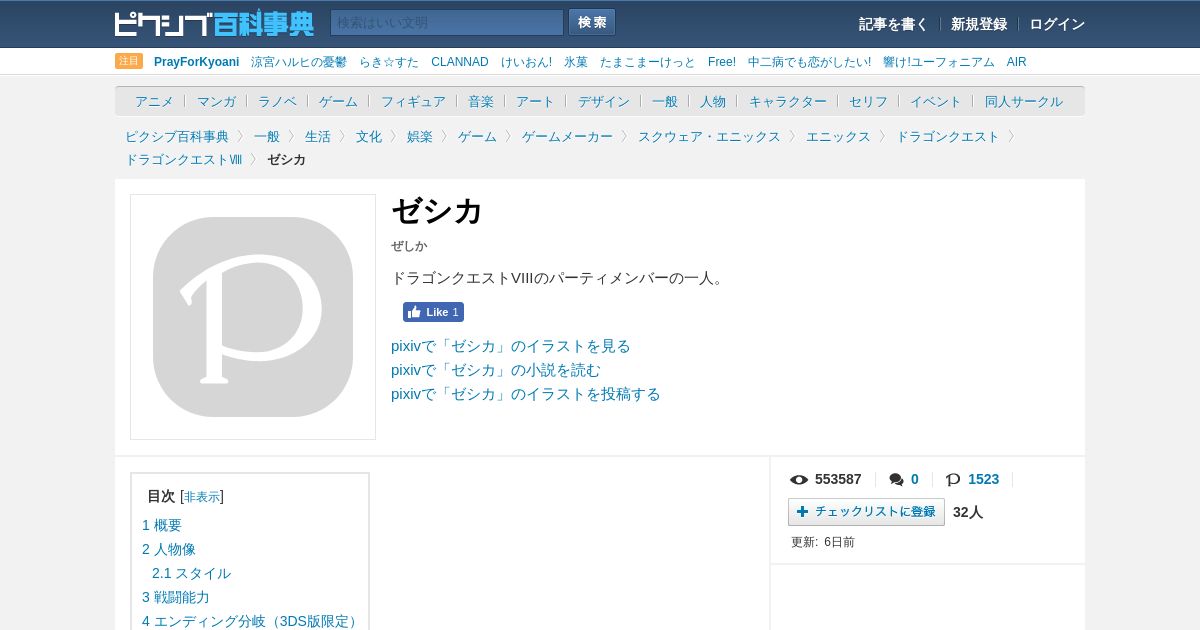Open pixivで「ゼシカ」の小説を読む link
Image resolution: width=1200 pixels, height=630 pixels.
click(496, 370)
